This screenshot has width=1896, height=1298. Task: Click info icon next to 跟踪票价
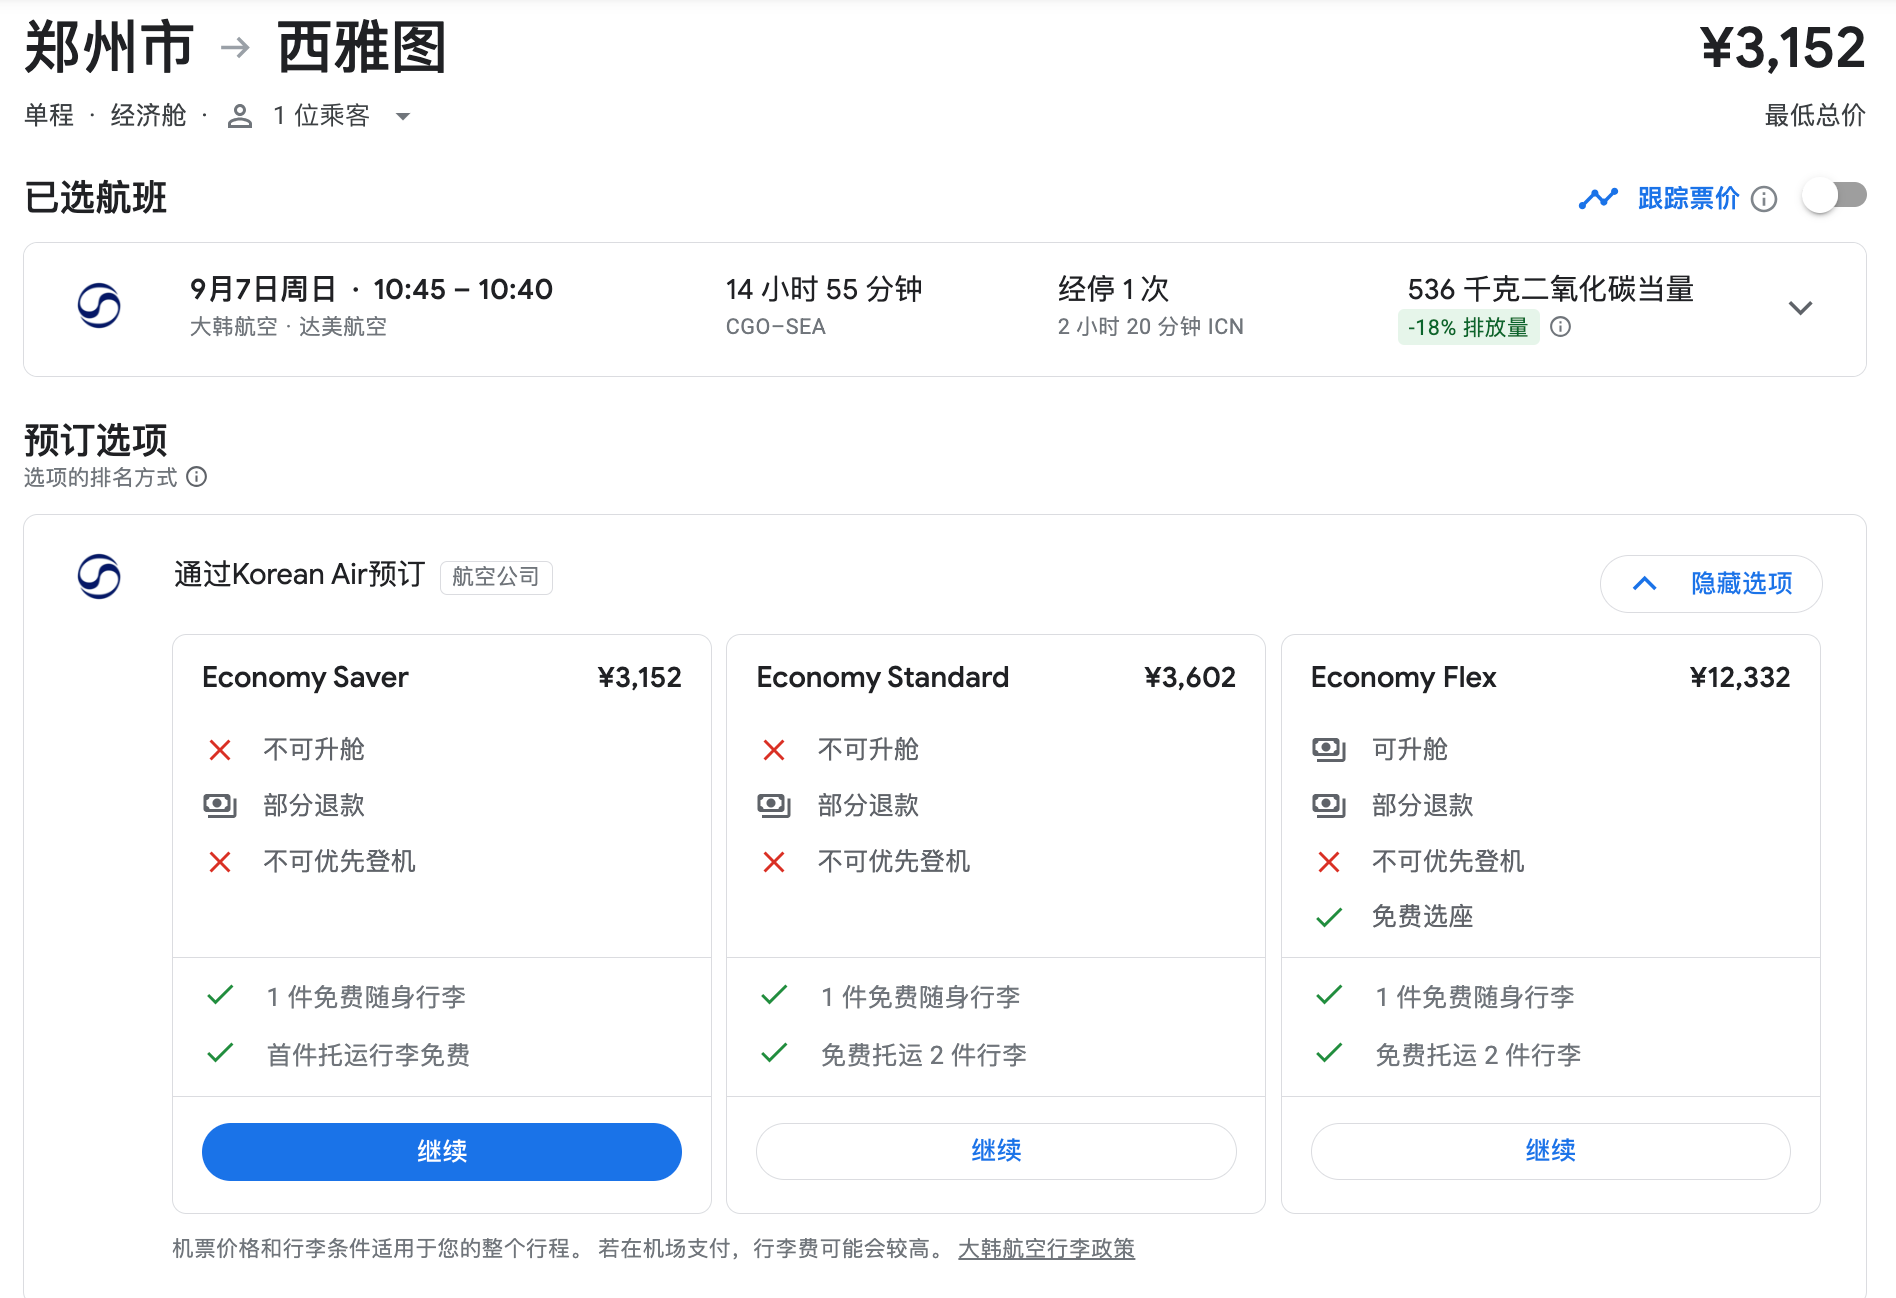(x=1764, y=199)
